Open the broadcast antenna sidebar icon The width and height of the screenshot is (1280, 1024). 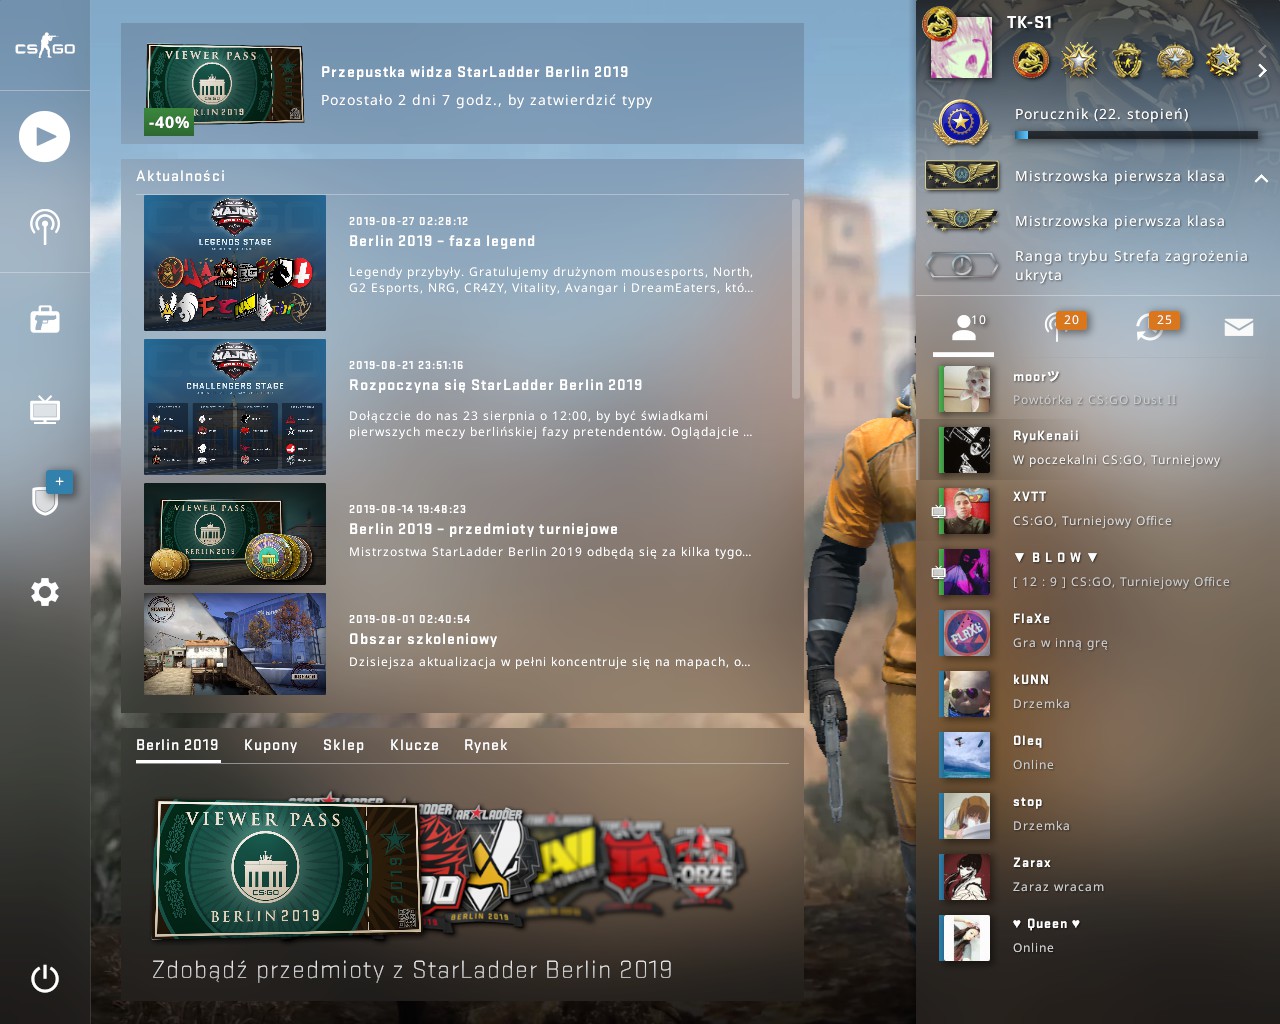click(45, 227)
